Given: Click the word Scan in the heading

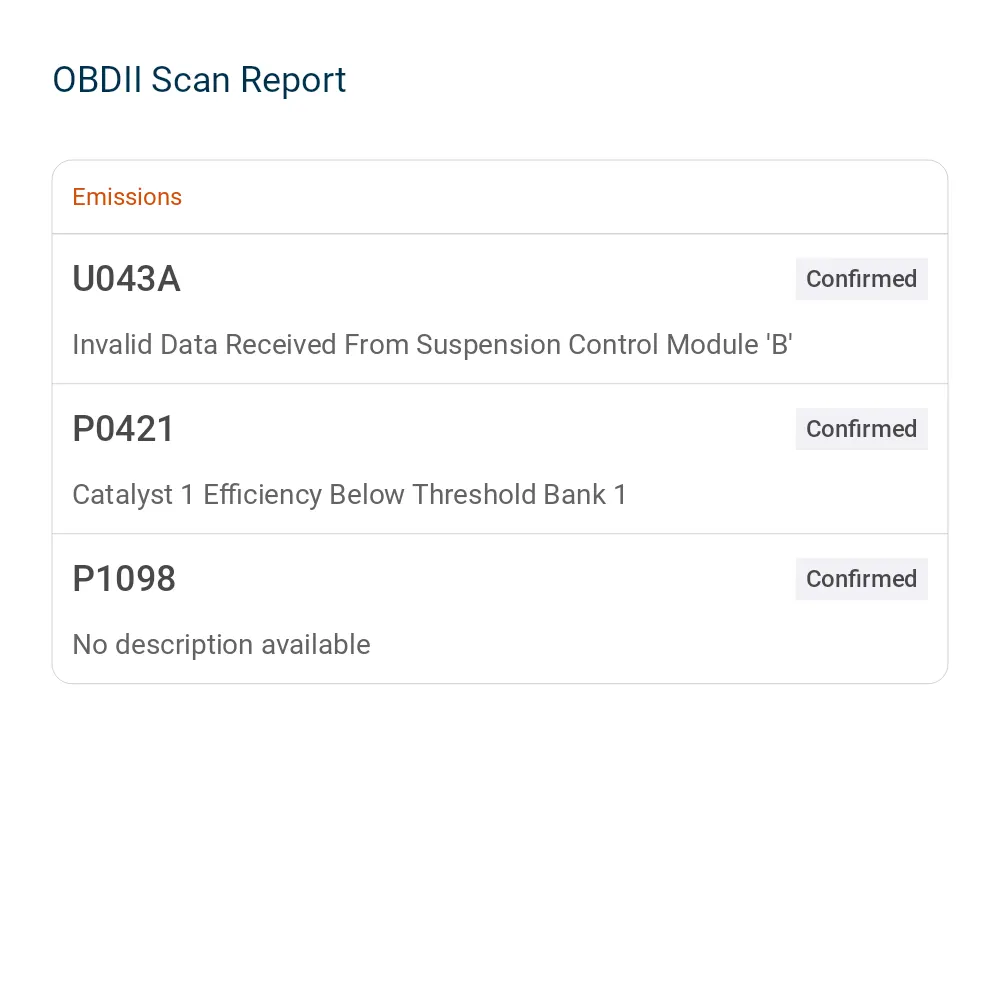Looking at the screenshot, I should [191, 80].
